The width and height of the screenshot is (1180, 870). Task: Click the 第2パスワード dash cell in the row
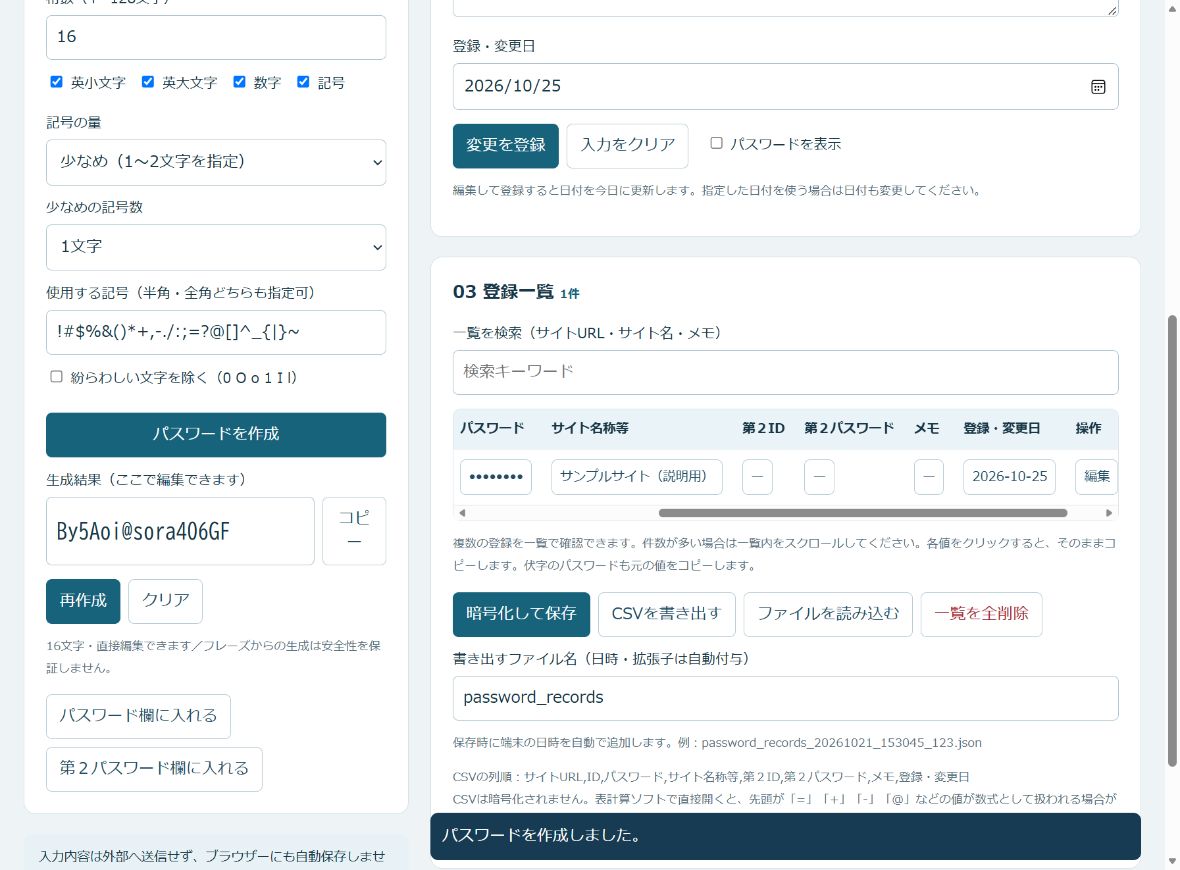pos(819,476)
